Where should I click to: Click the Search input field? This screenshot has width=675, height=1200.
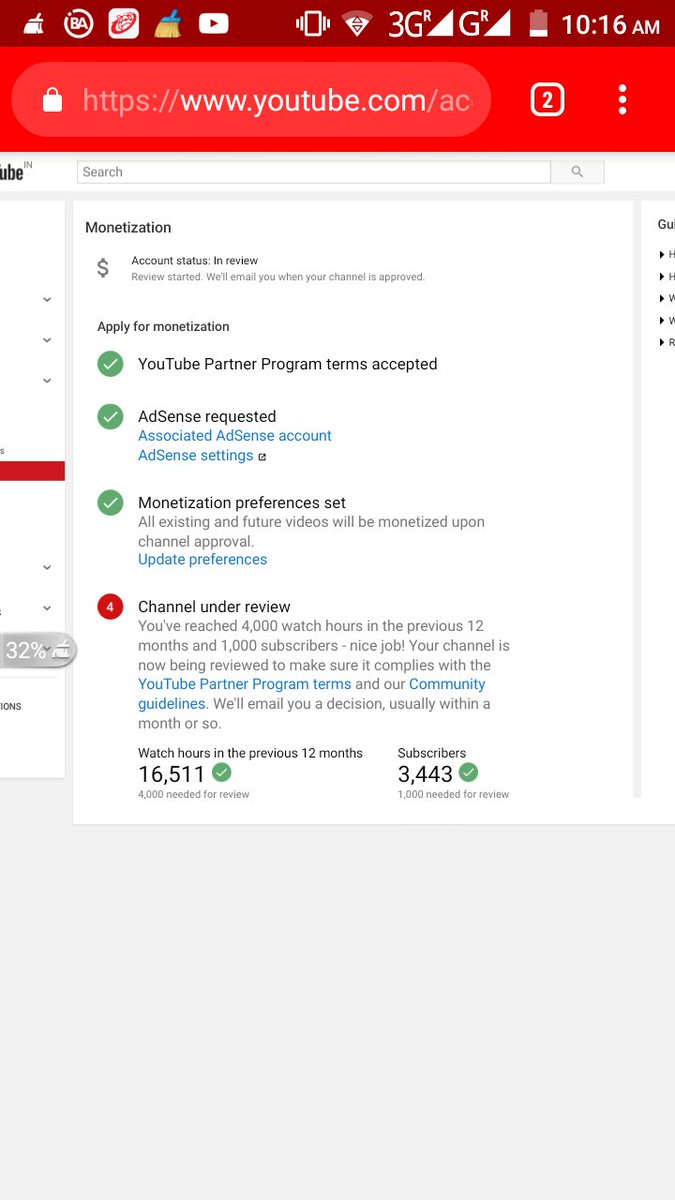314,172
